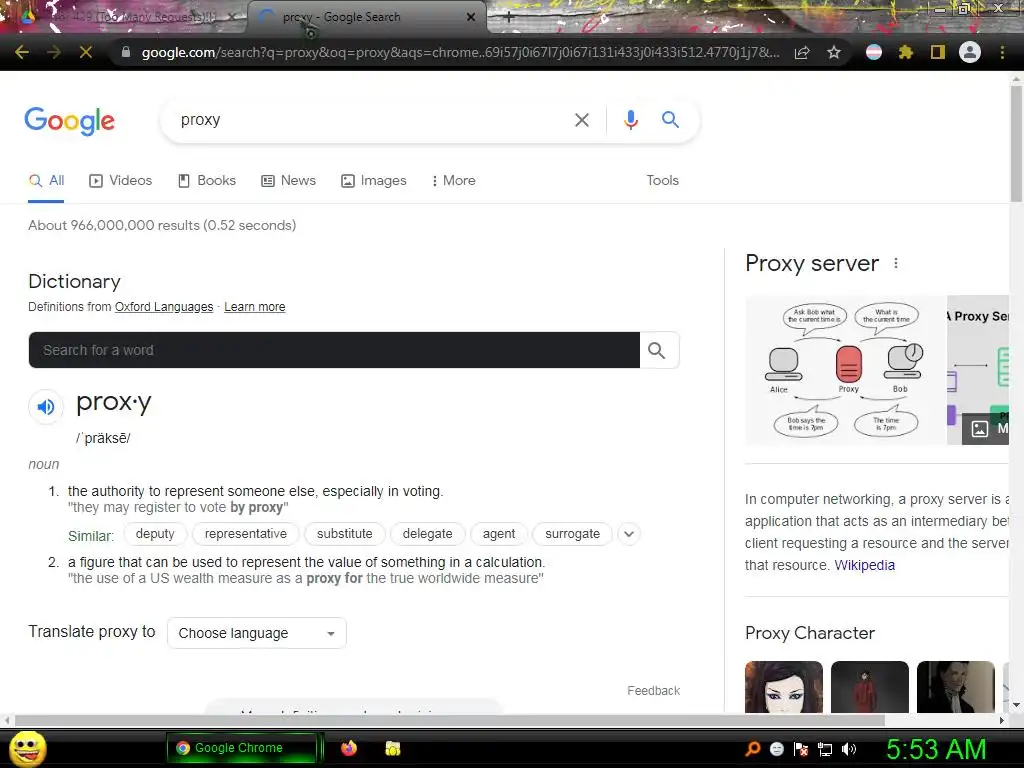
Task: Open the orange search tray icon
Action: 753,749
